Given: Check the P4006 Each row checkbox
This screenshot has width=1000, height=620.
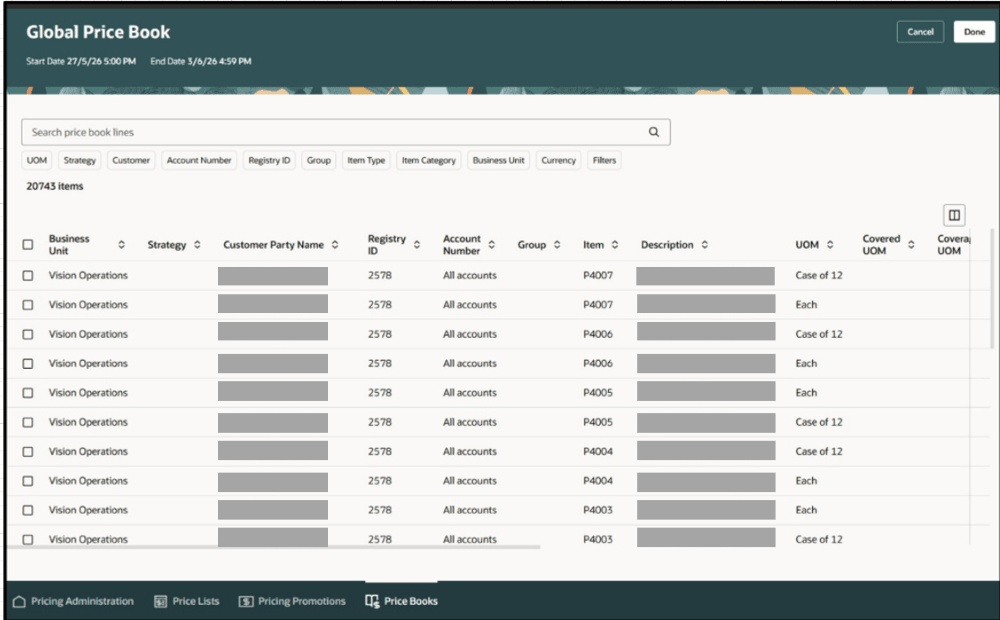Looking at the screenshot, I should [x=28, y=364].
